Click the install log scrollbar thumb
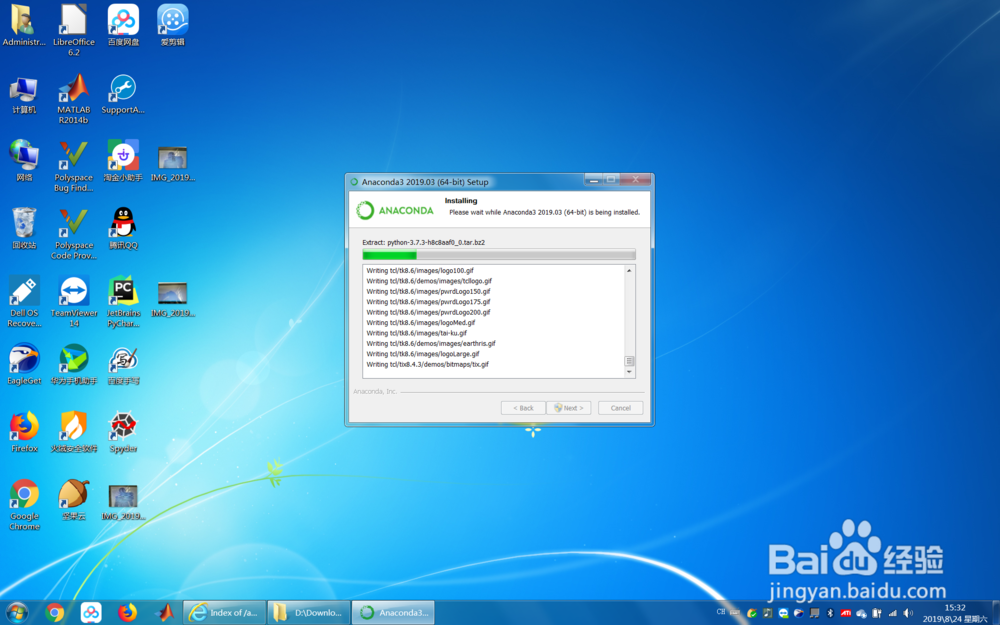This screenshot has width=1000, height=625. pos(629,361)
